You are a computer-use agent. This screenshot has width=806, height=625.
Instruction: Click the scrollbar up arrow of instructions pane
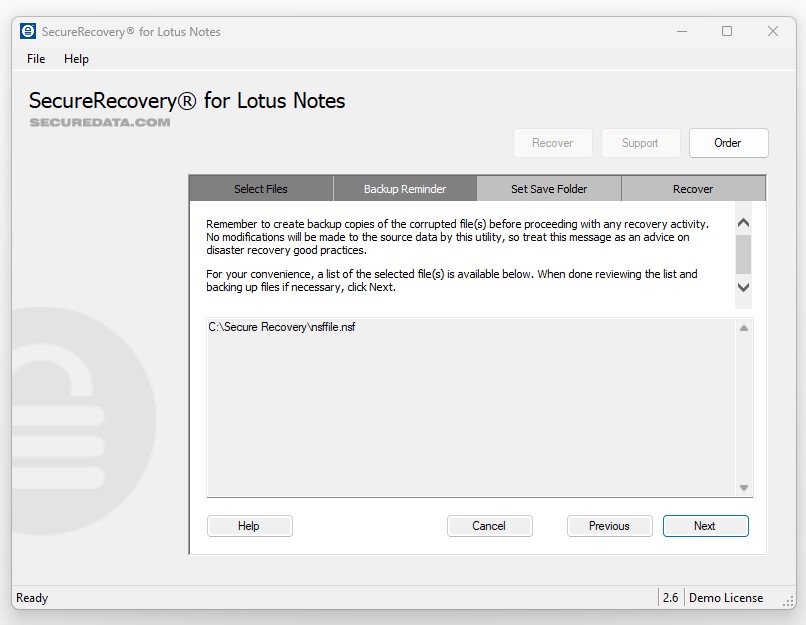743,221
